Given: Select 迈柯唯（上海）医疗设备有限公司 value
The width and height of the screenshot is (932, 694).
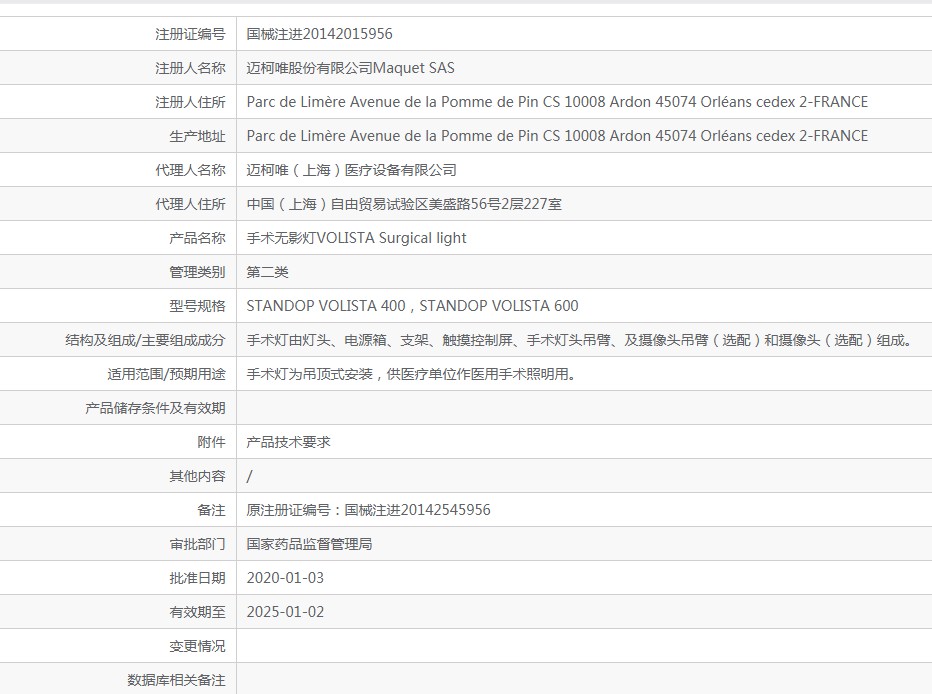Looking at the screenshot, I should 351,170.
